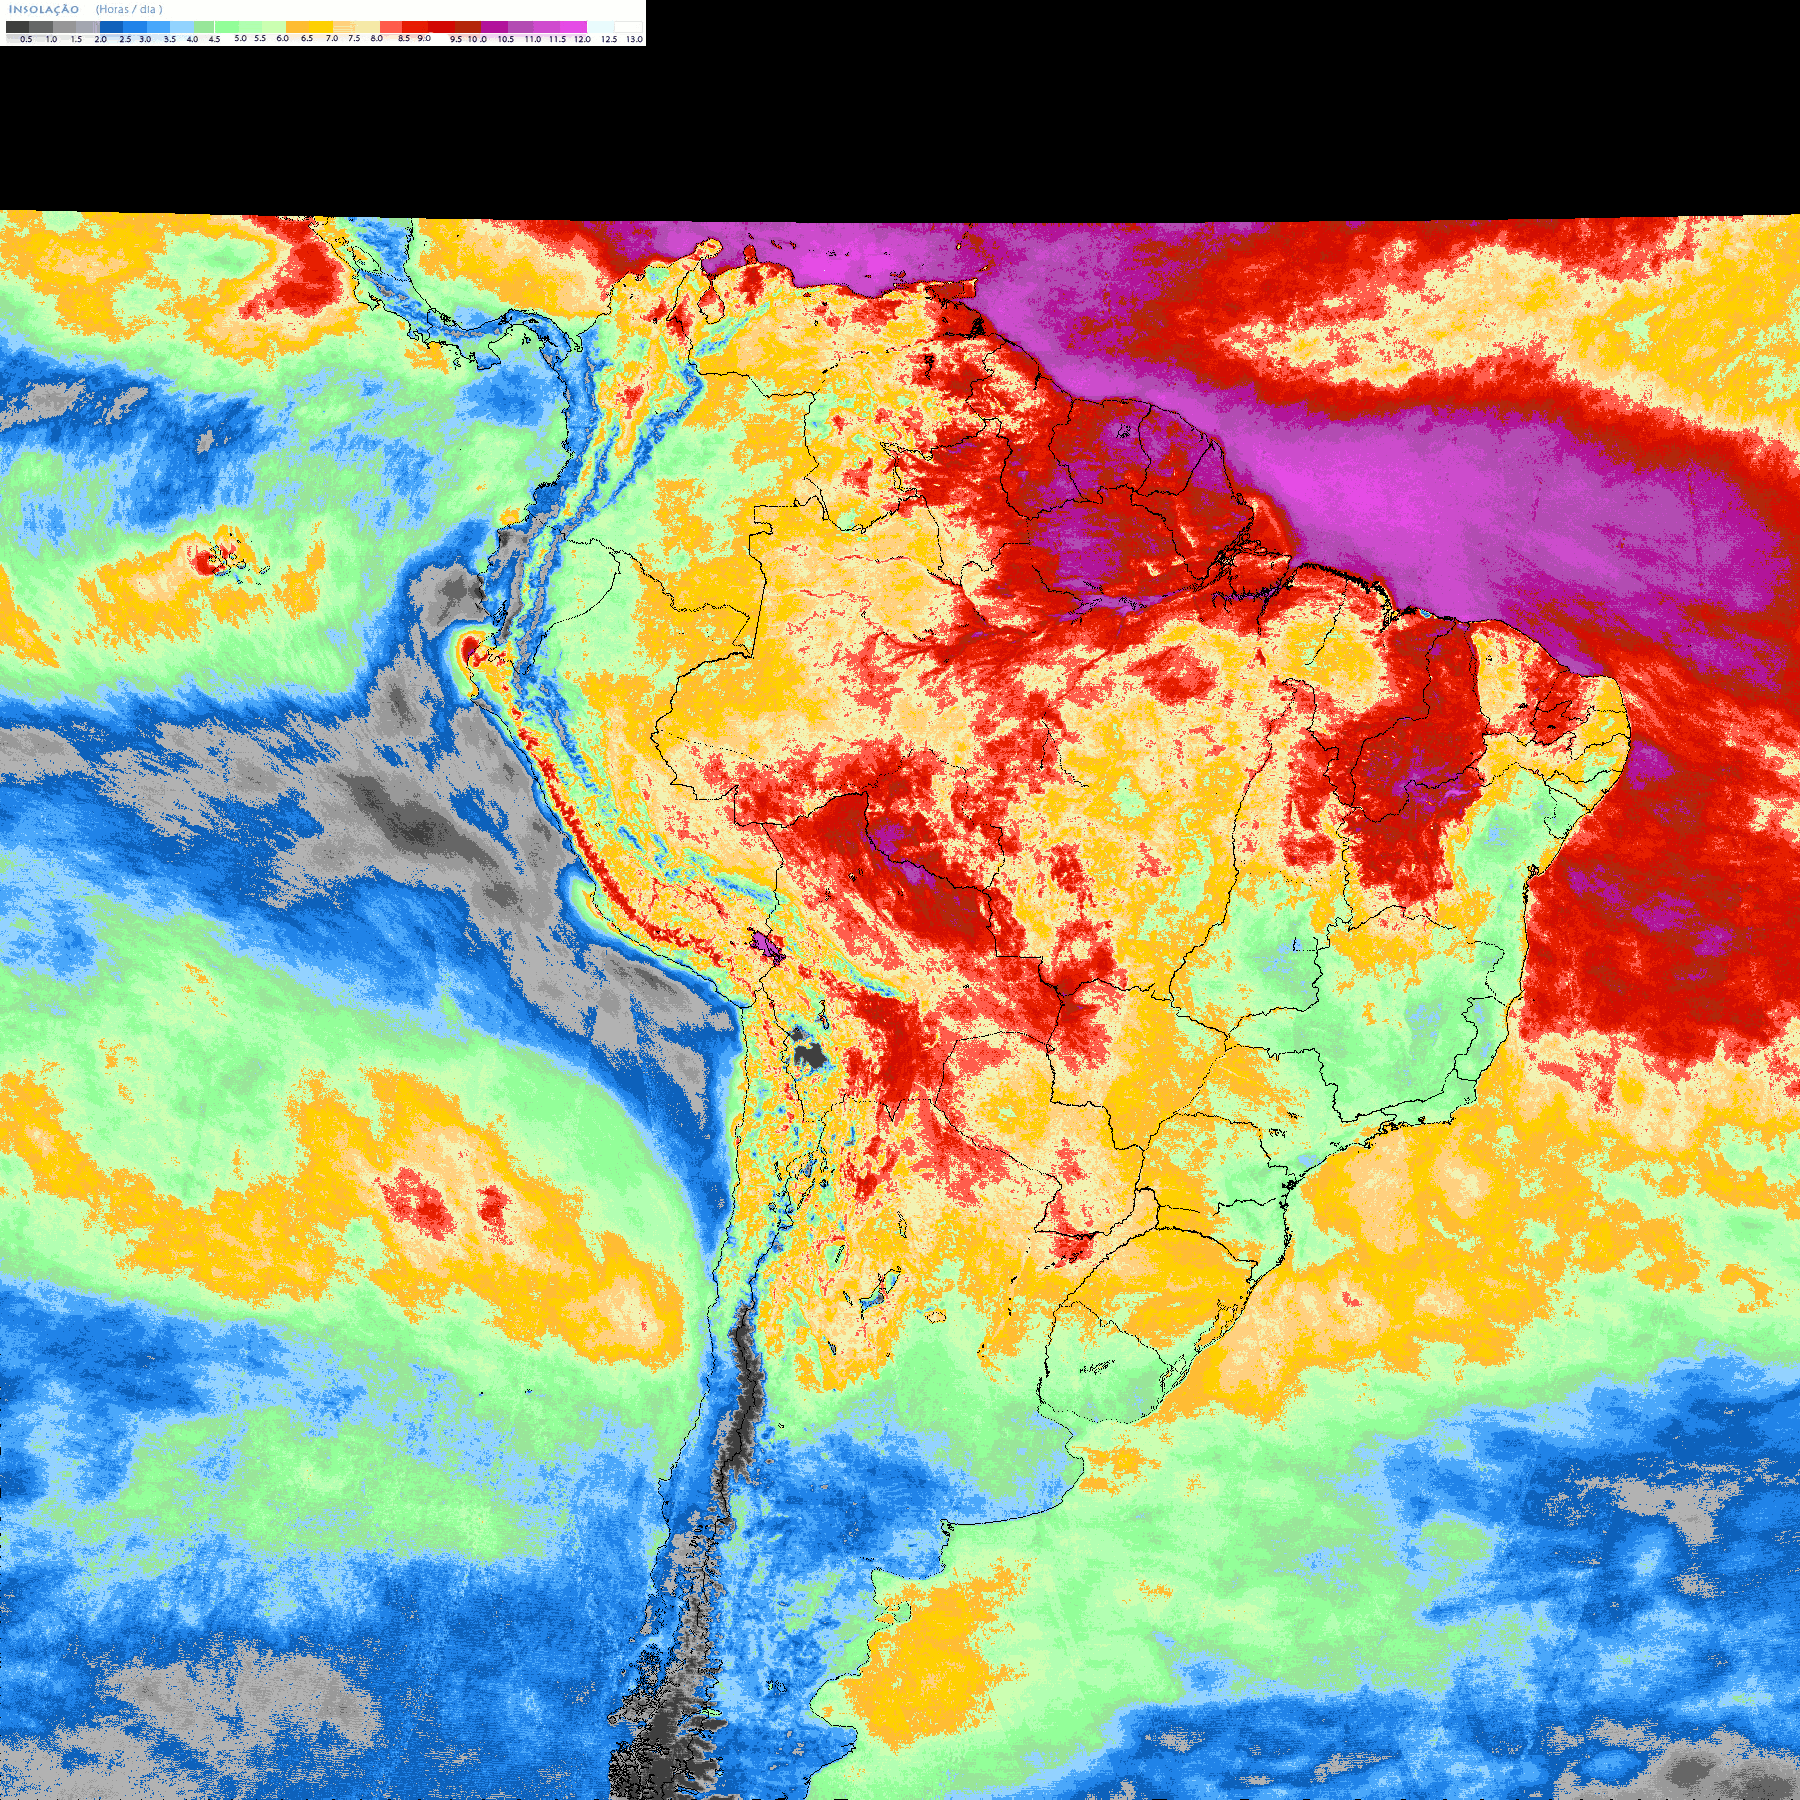The image size is (1800, 1800).
Task: Click the '(Horas / dia)' unit label
Action: pos(129,9)
